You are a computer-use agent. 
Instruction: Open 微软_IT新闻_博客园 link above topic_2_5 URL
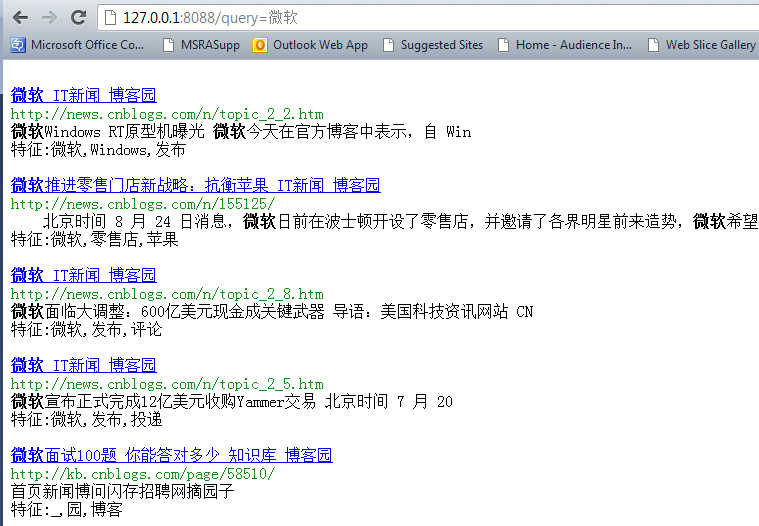[83, 365]
